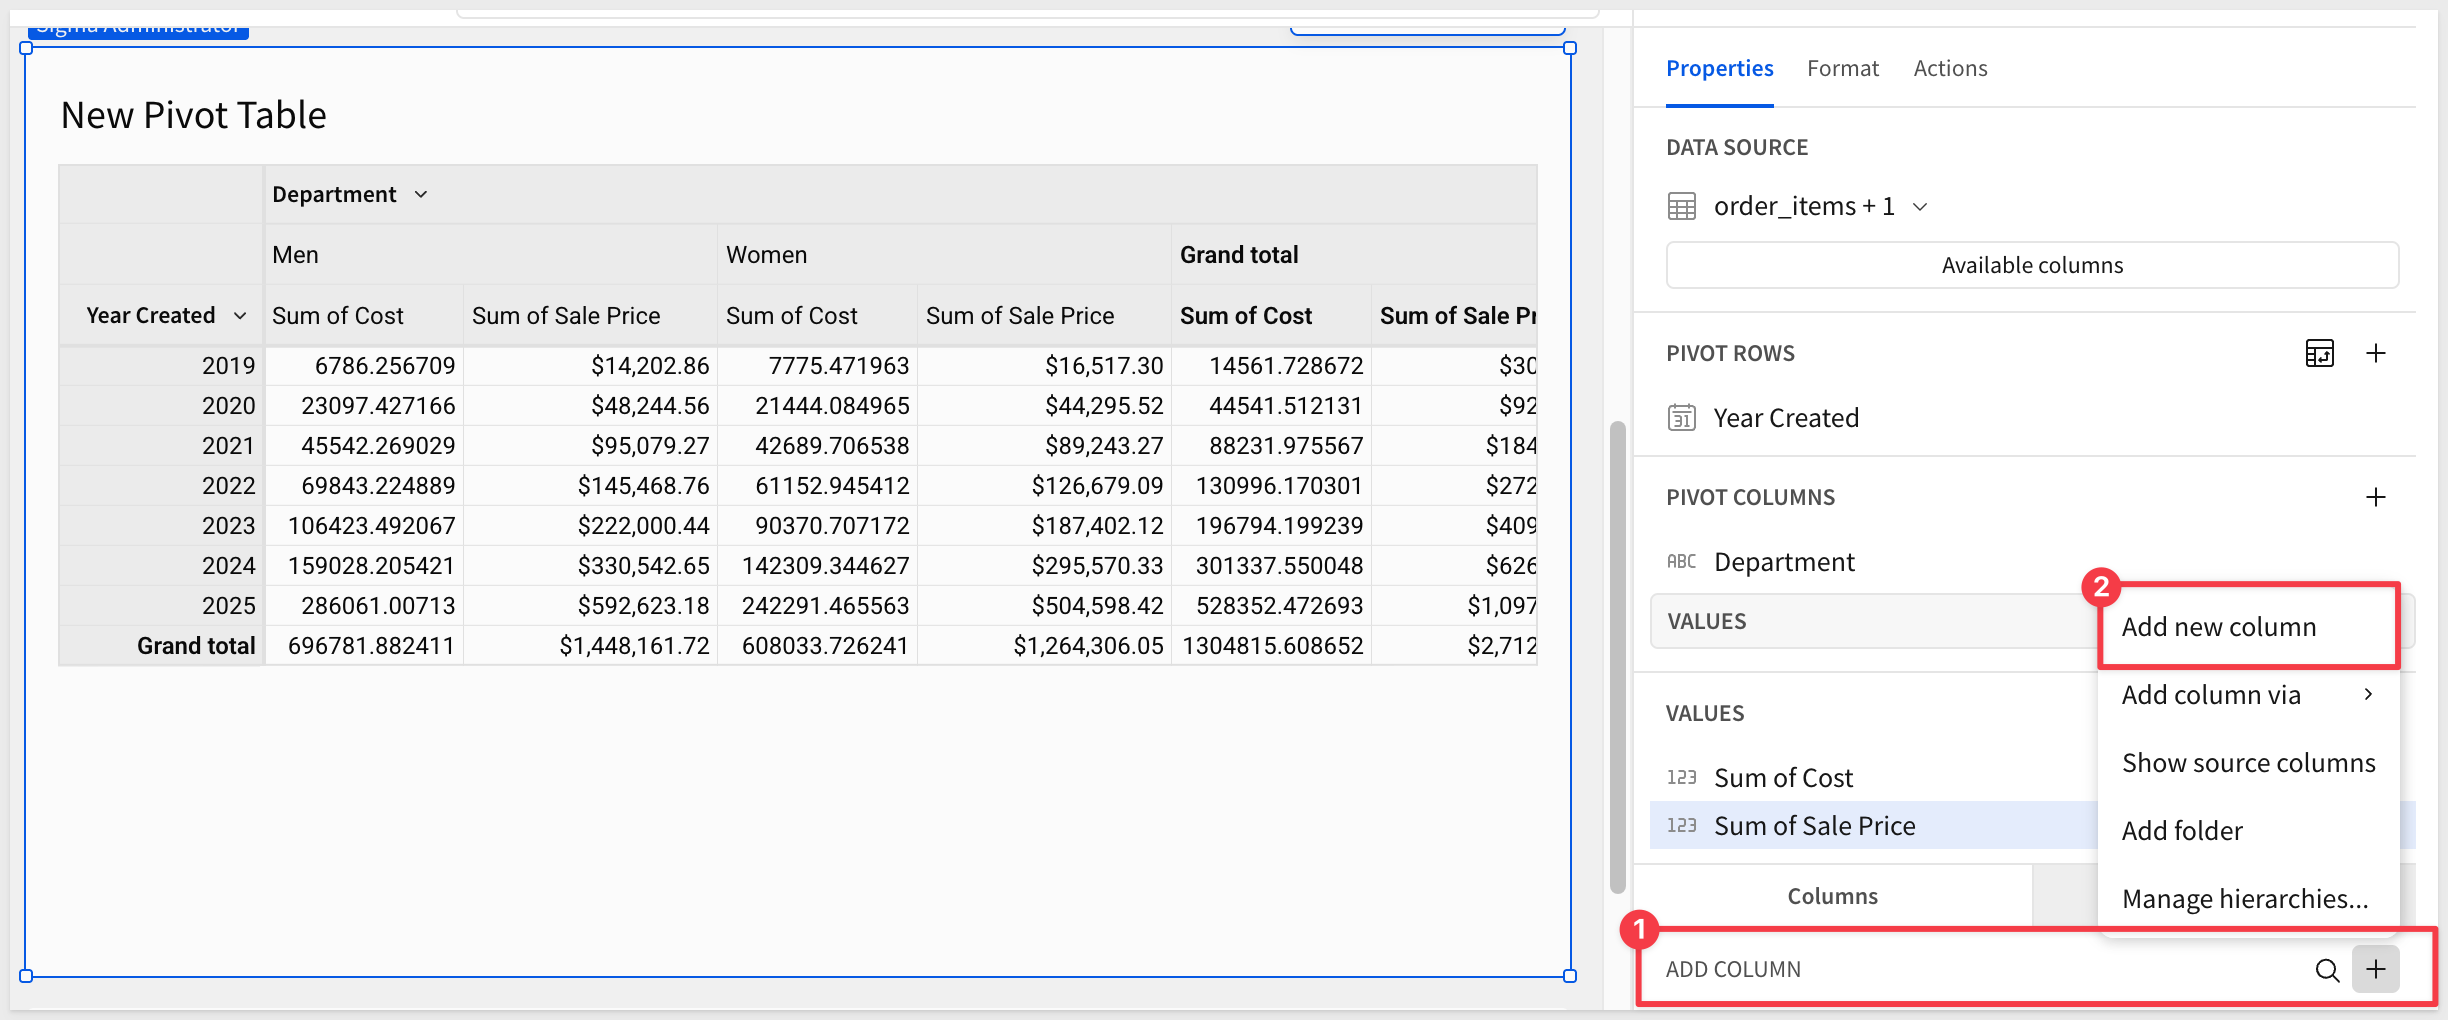This screenshot has width=2448, height=1020.
Task: Choose Add new column from menu
Action: [x=2219, y=627]
